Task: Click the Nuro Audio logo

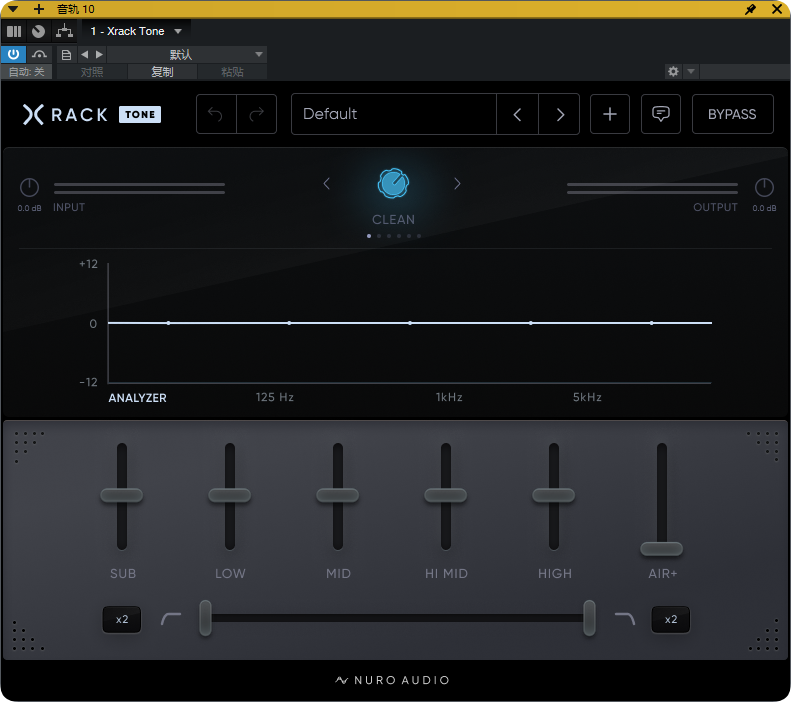Action: click(392, 680)
